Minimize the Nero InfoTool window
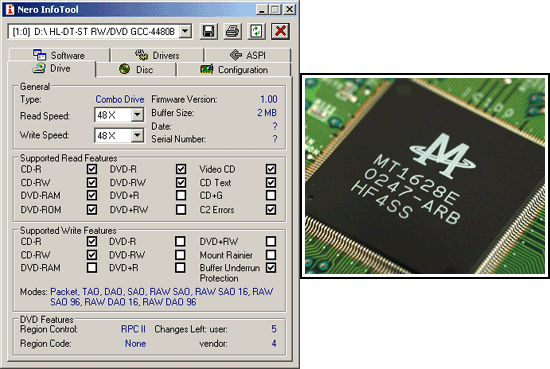Screen dimensions: 550x369 pos(262,9)
